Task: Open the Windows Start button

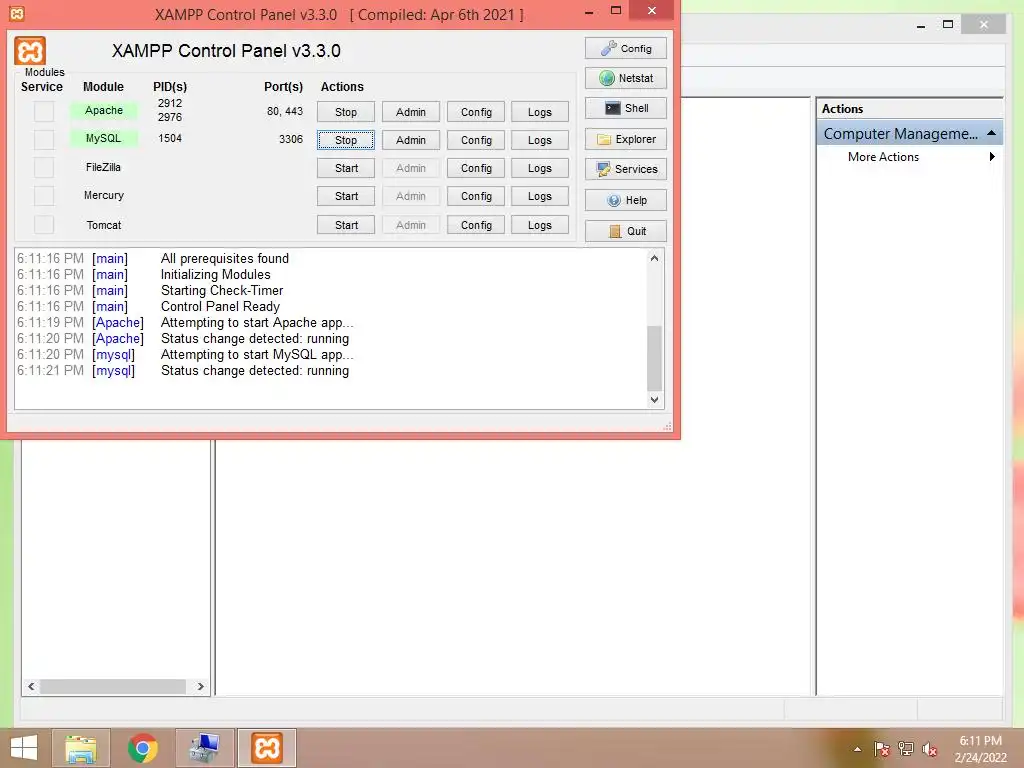Action: point(24,748)
